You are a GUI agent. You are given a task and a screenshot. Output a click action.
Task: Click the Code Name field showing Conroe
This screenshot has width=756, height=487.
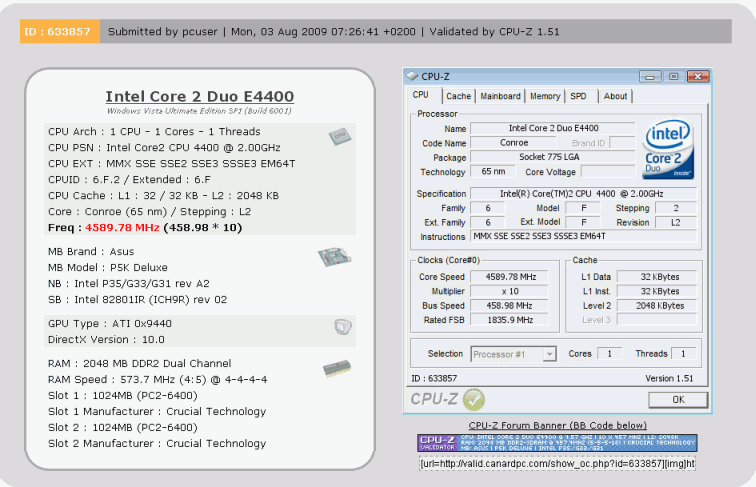tap(513, 143)
